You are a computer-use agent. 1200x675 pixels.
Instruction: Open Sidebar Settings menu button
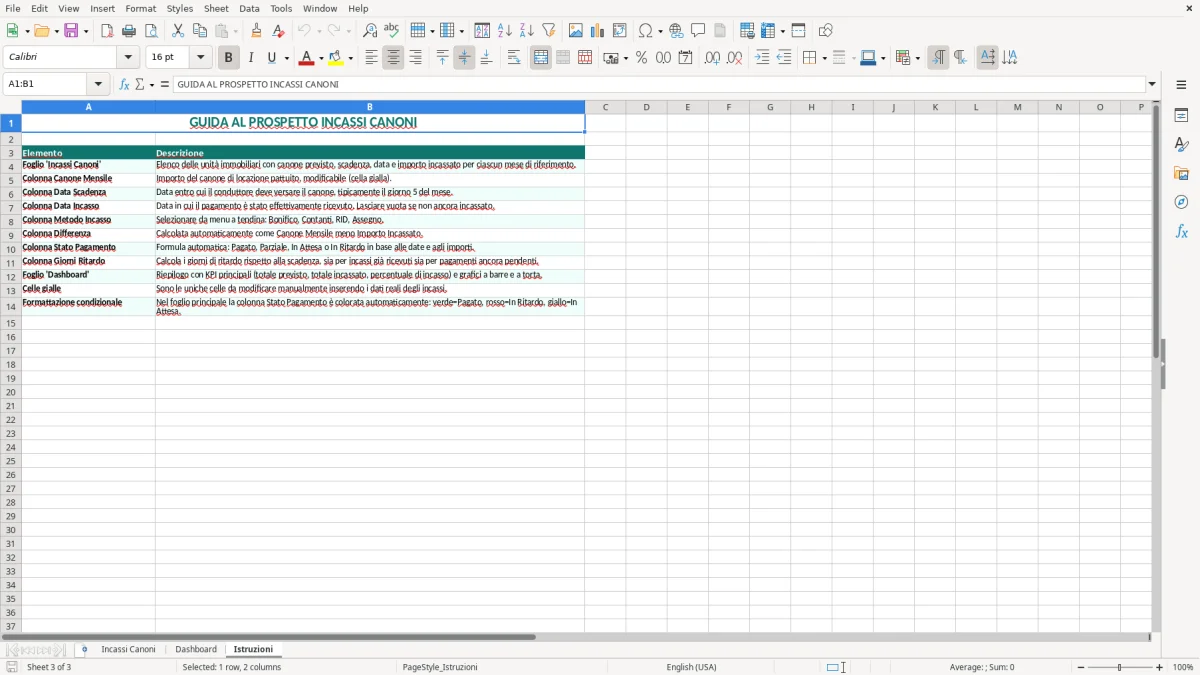pyautogui.click(x=1181, y=84)
